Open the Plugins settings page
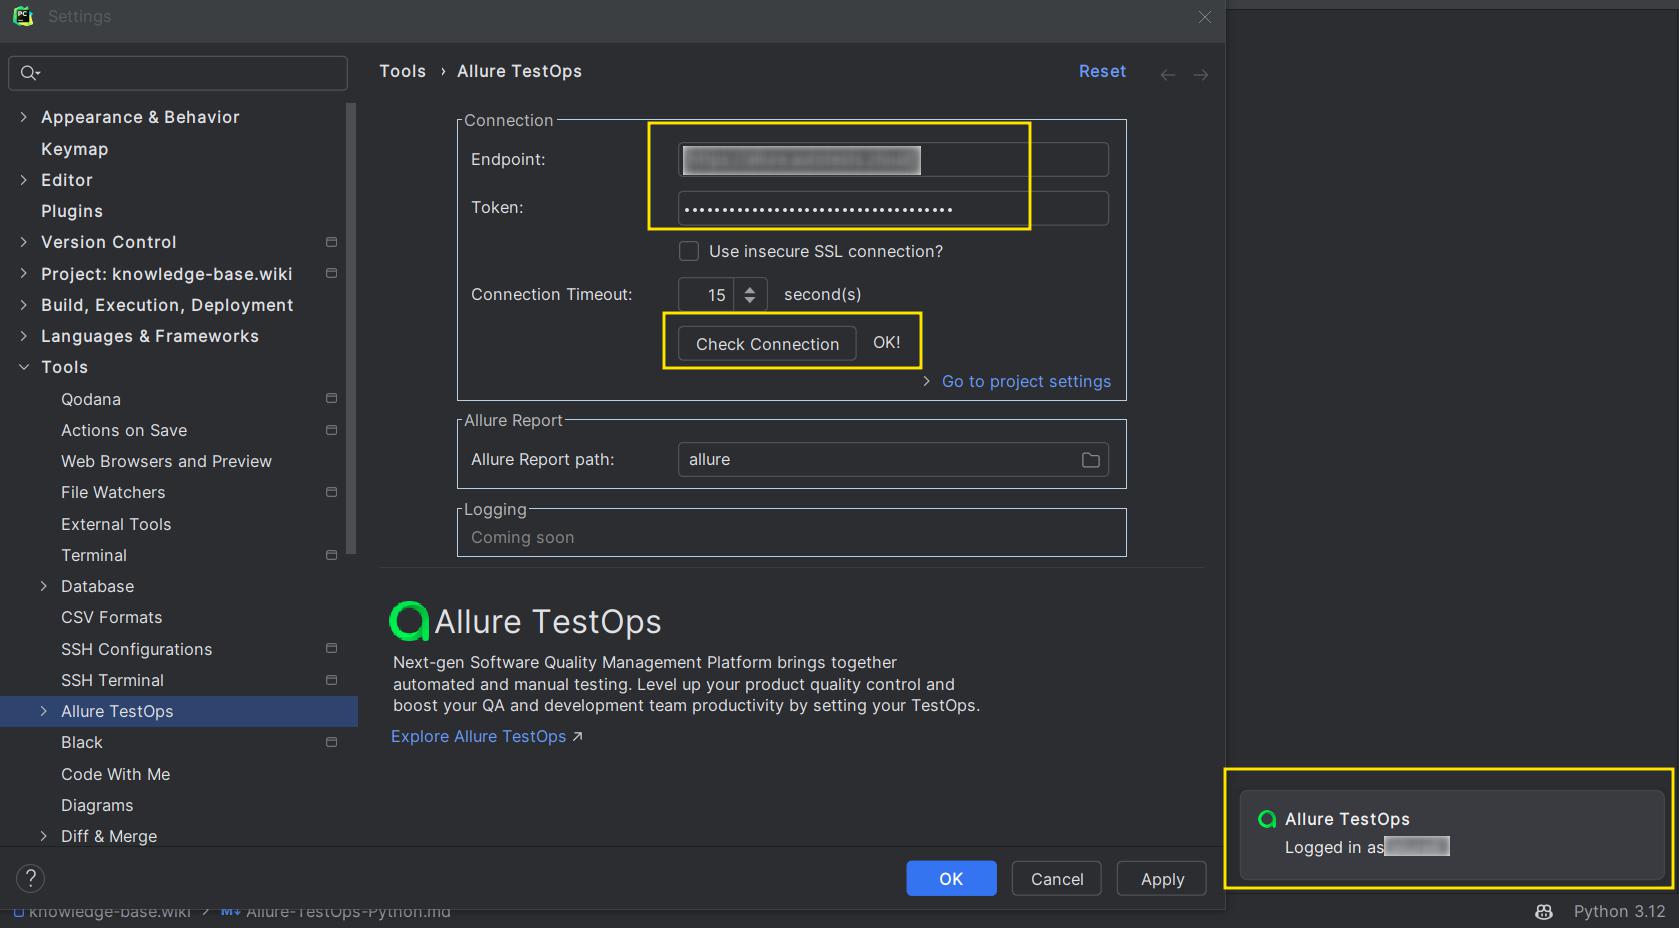This screenshot has height=928, width=1679. click(x=72, y=211)
